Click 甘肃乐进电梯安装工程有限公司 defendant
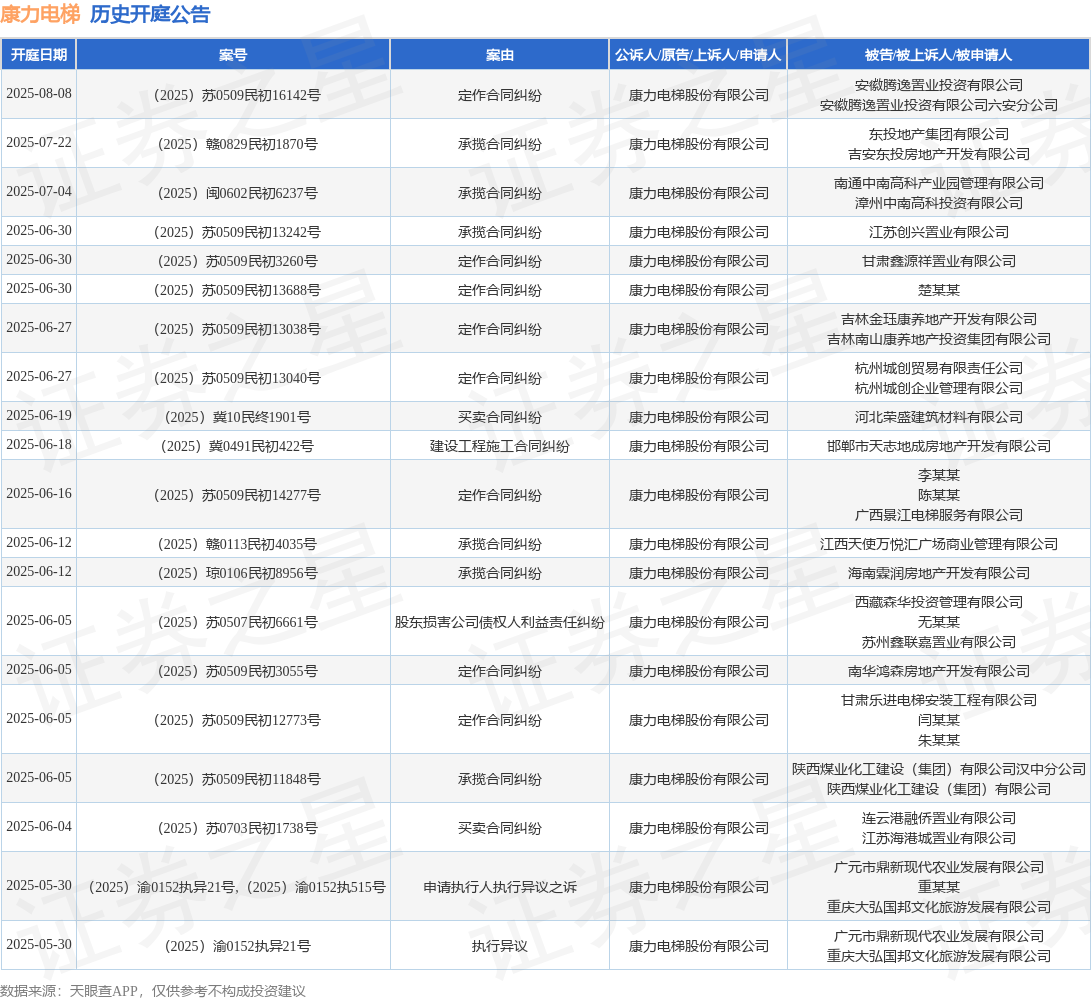 (939, 700)
